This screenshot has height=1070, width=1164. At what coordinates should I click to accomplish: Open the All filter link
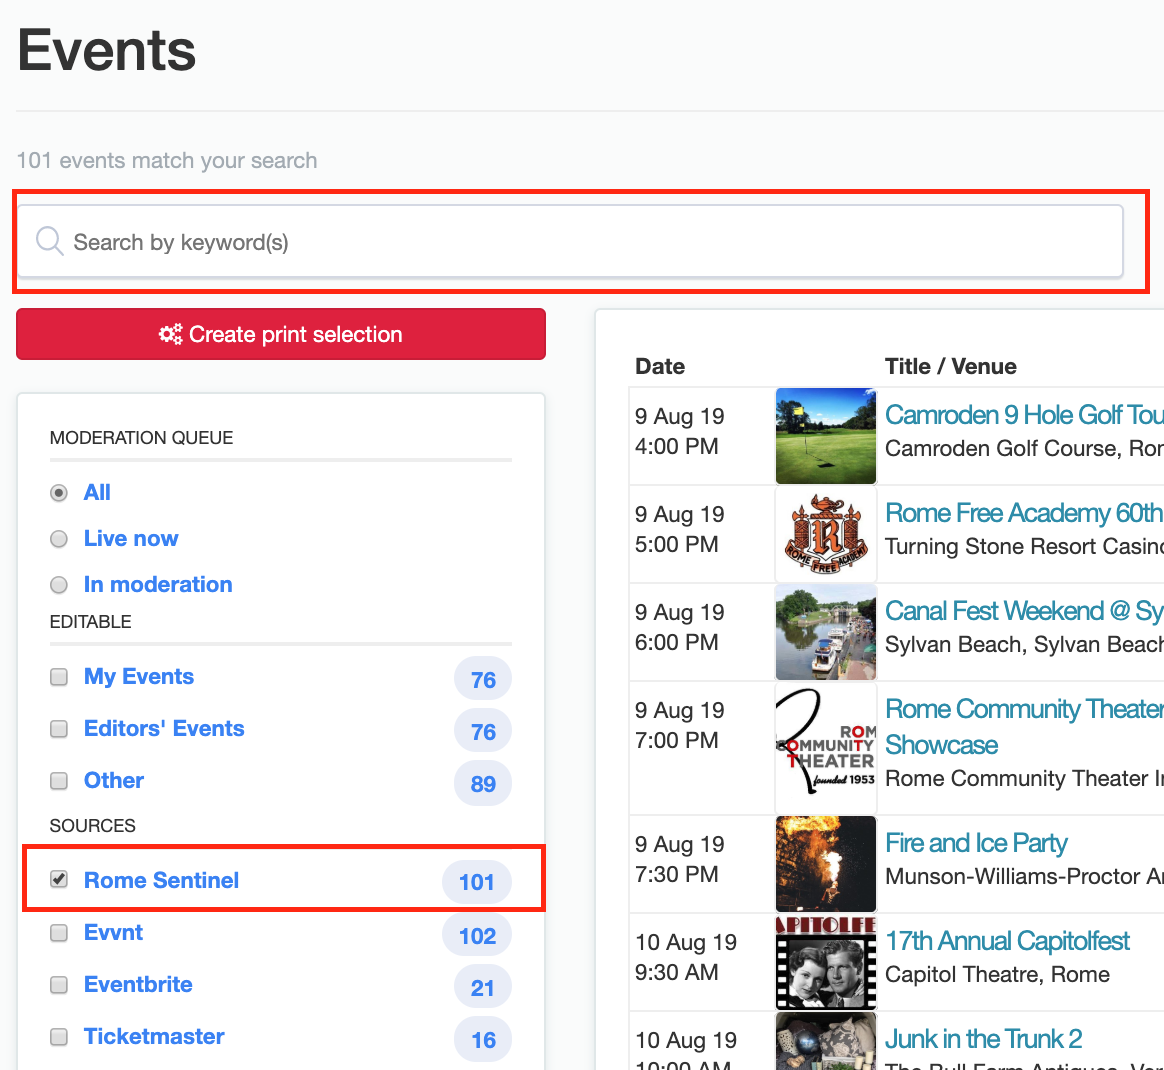97,492
